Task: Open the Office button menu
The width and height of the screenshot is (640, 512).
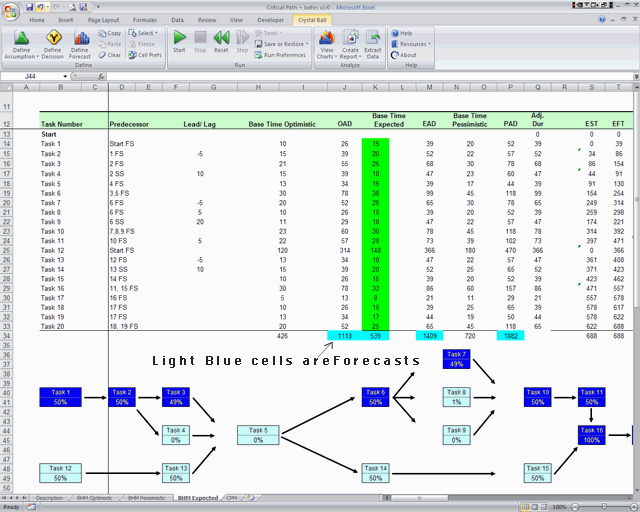Action: coord(11,11)
